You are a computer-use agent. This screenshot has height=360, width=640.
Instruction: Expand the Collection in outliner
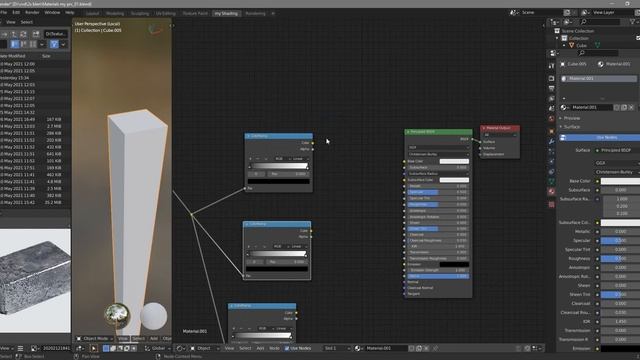(x=557, y=38)
